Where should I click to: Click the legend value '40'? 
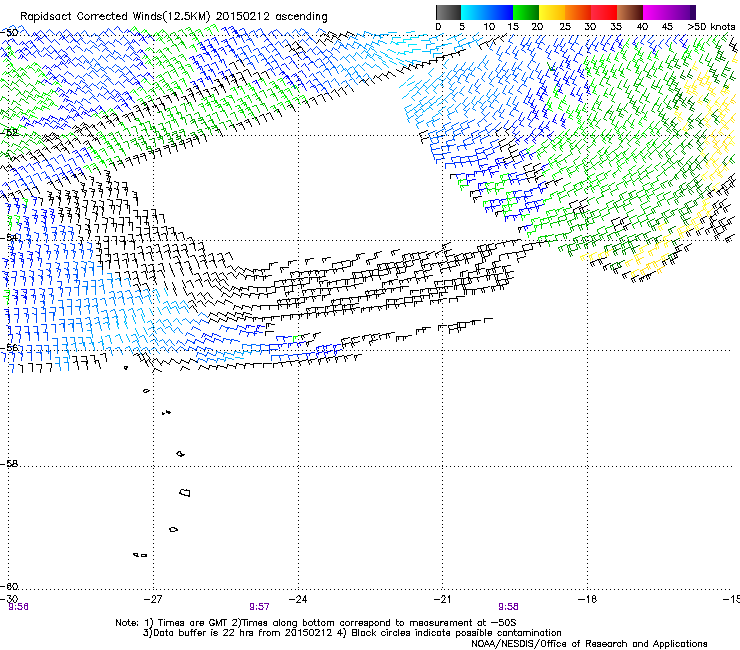click(642, 27)
